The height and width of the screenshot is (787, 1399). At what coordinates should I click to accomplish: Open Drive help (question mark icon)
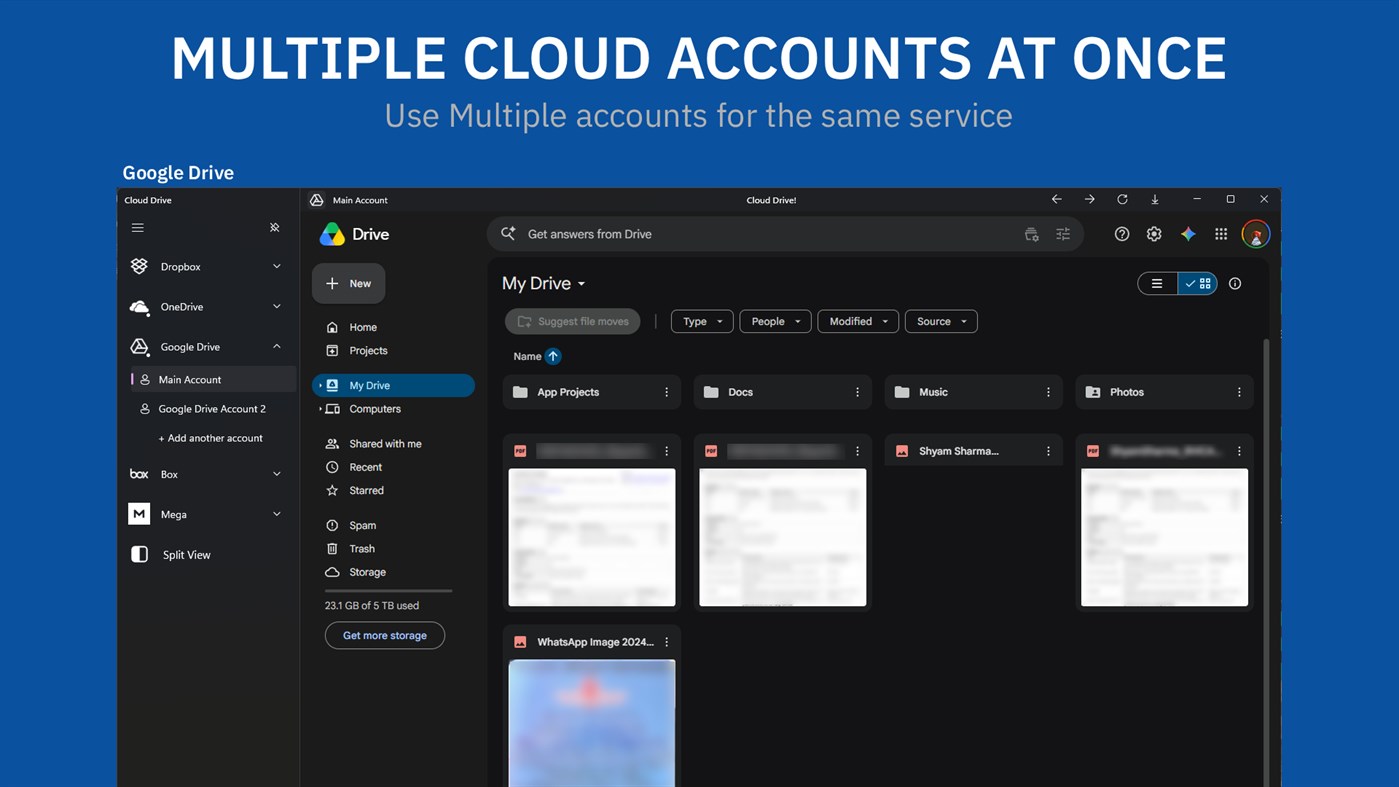click(1122, 234)
